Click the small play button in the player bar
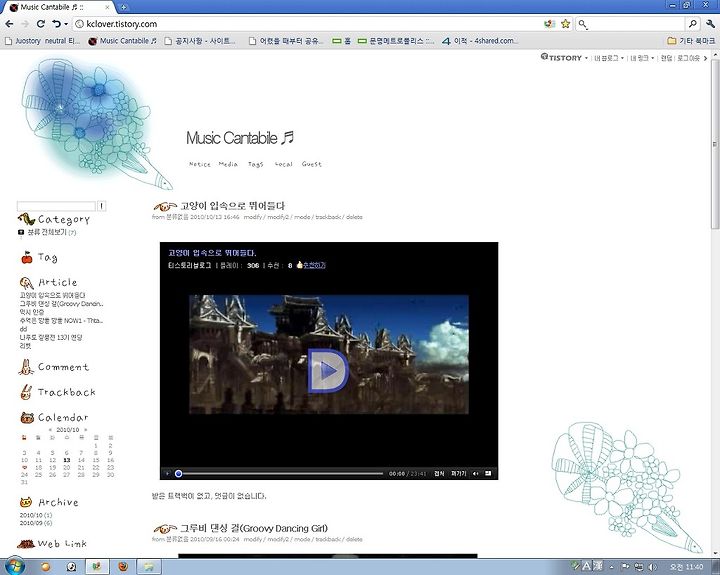This screenshot has width=720, height=575. pos(168,474)
